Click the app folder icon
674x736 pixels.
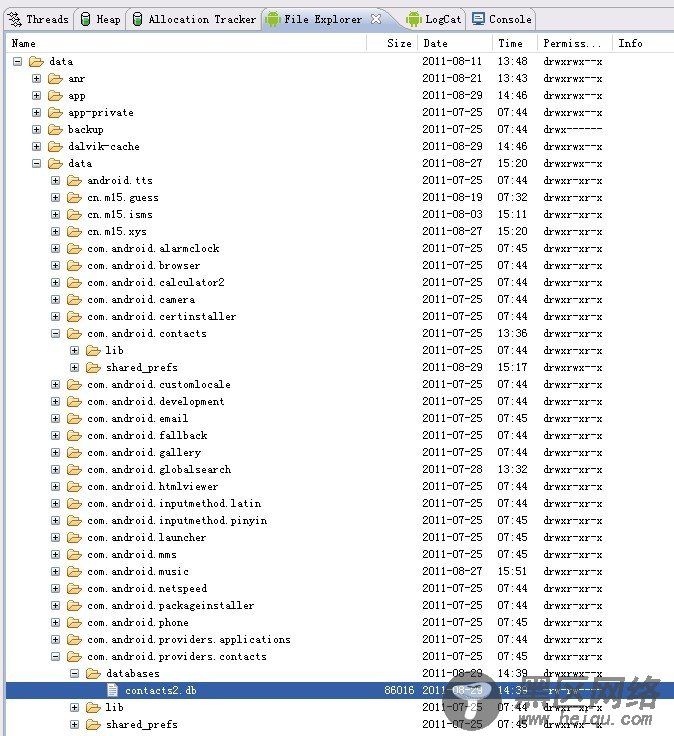(55, 96)
